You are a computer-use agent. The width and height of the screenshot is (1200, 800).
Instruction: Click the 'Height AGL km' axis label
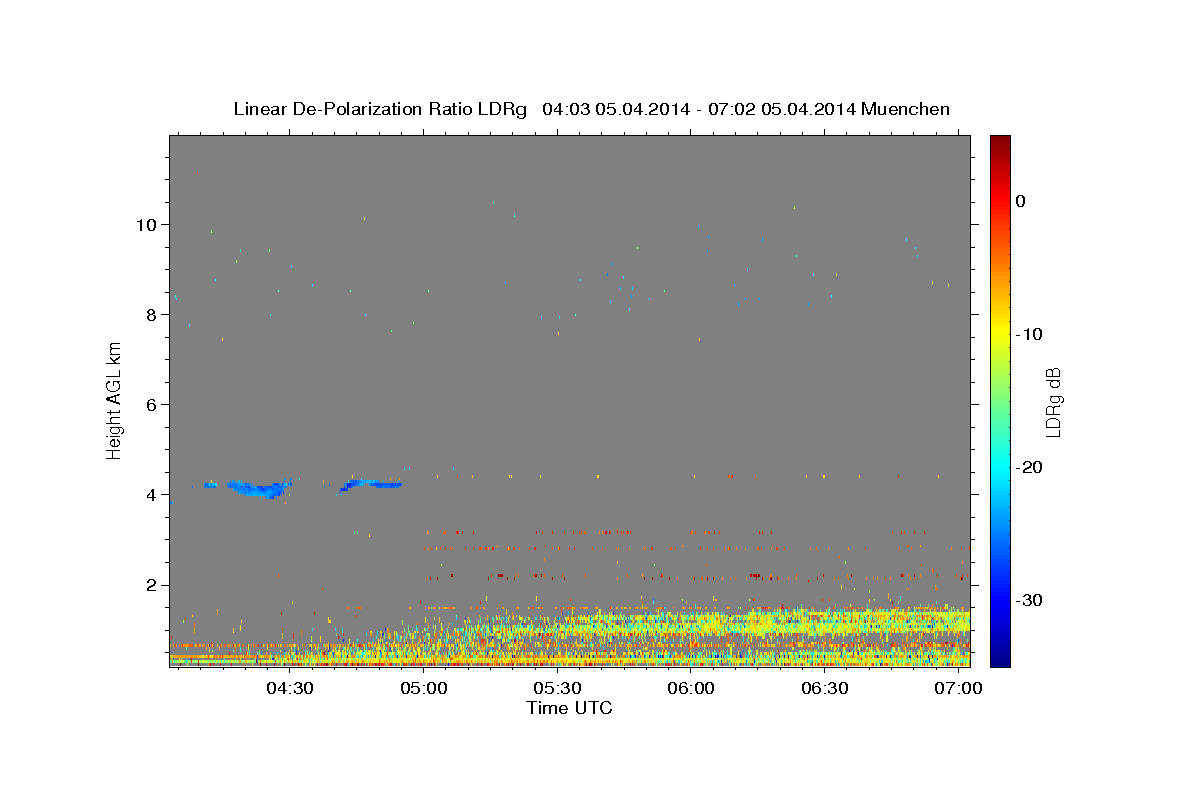[115, 400]
